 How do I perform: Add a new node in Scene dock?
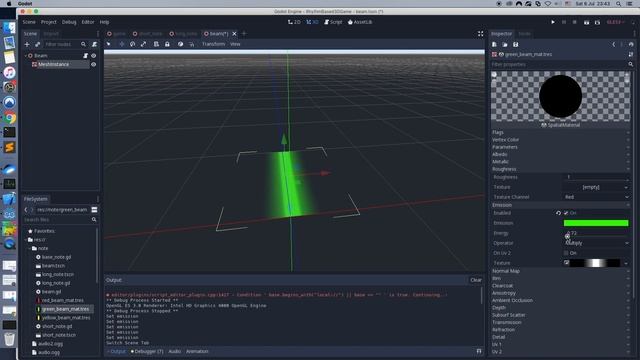(x=27, y=44)
